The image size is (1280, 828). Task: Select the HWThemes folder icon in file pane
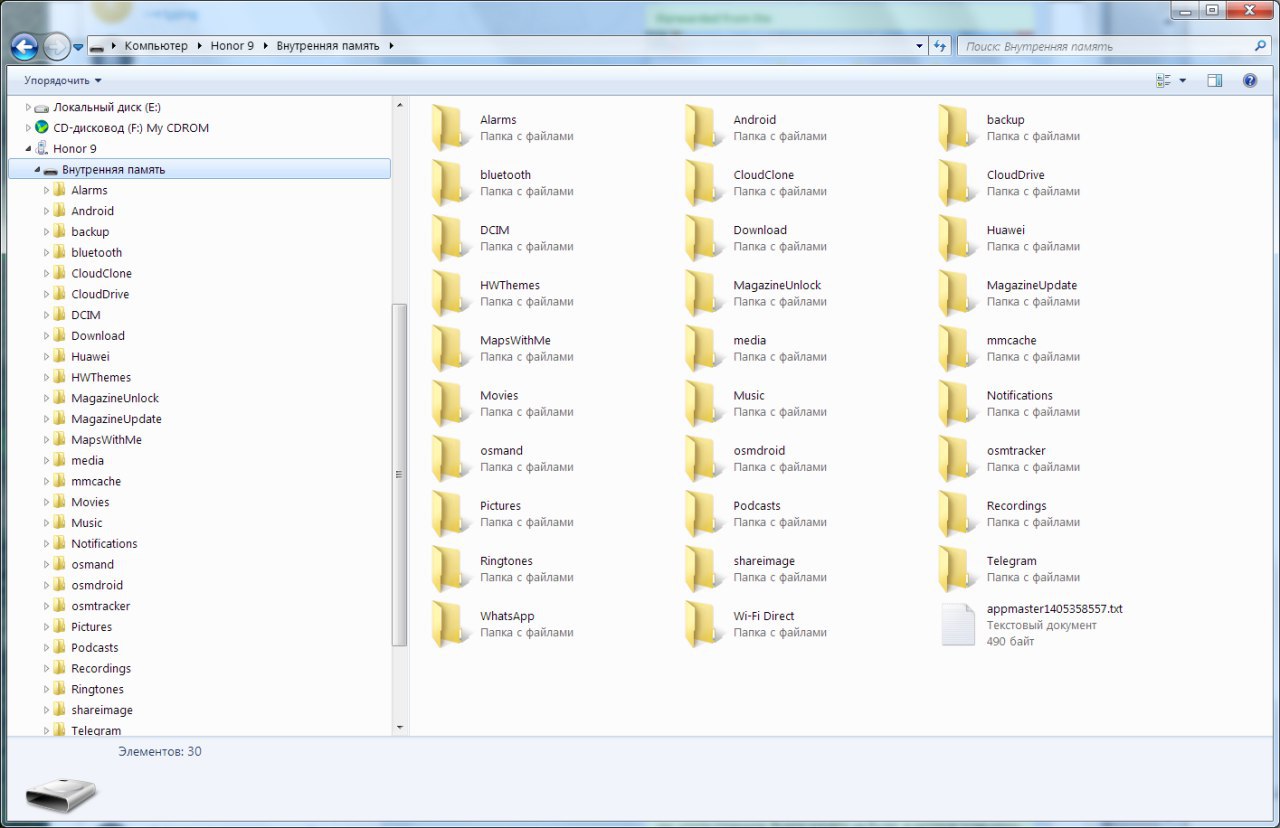(451, 293)
